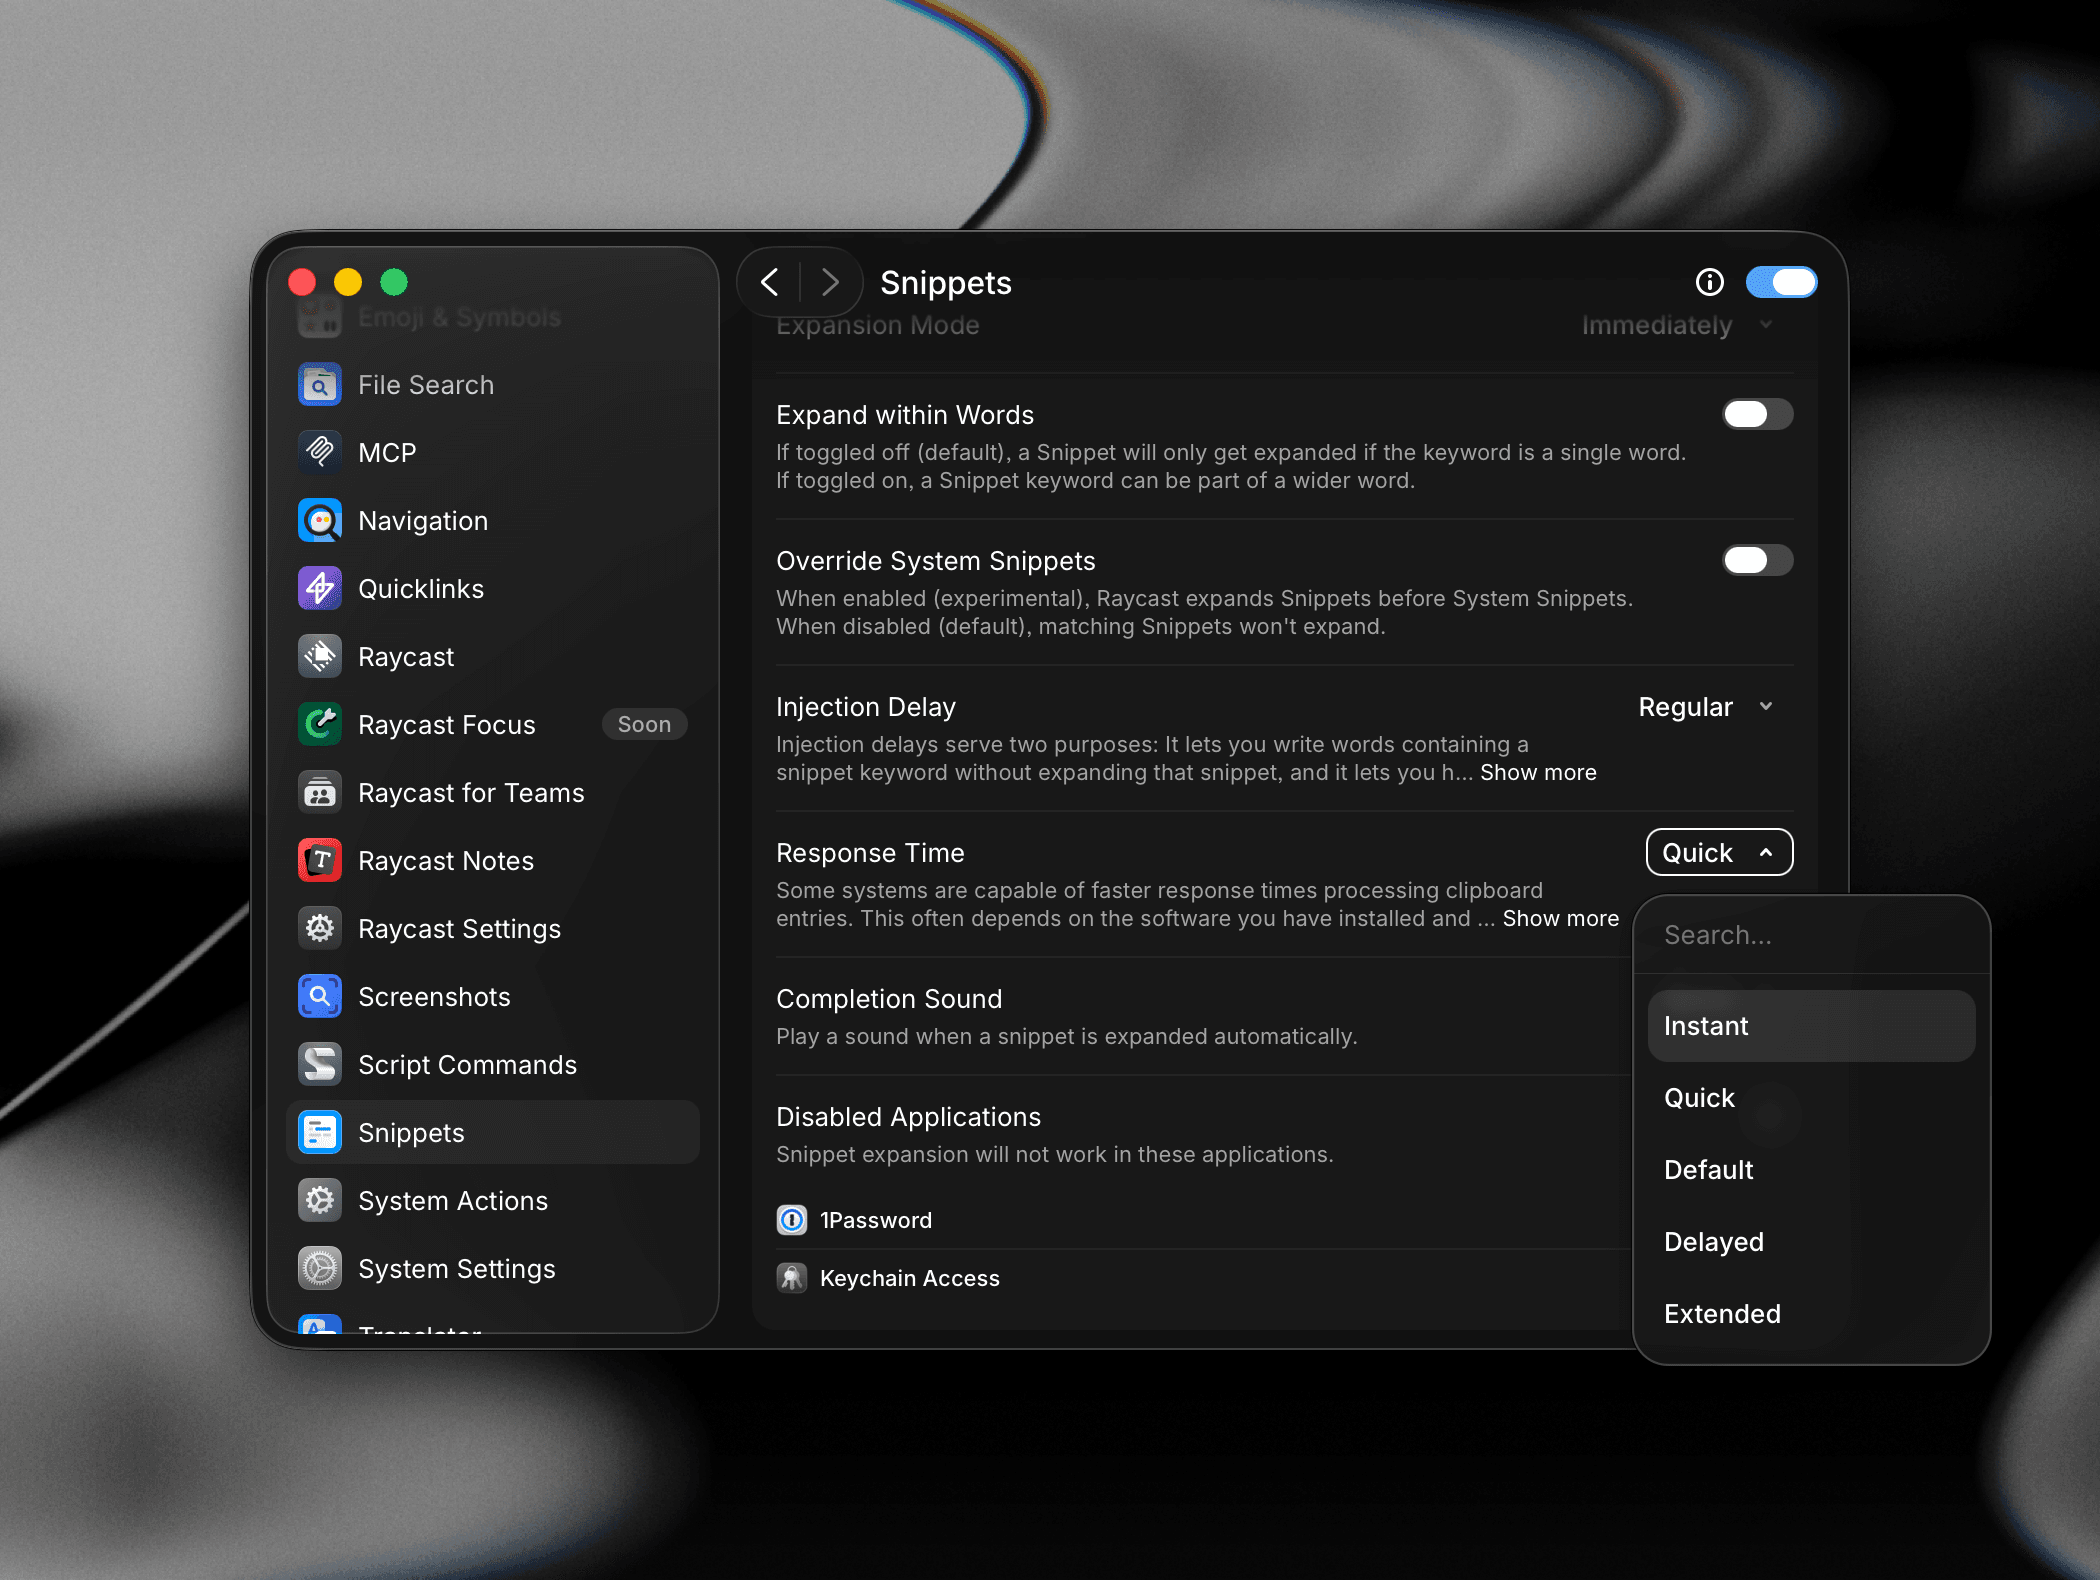This screenshot has width=2100, height=1580.
Task: Focus the dropdown Search field
Action: (1812, 935)
